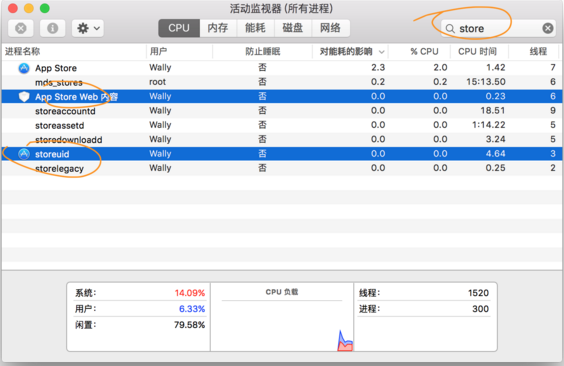Click into the search field containing store
Screen dimensions: 564x366
(498, 28)
